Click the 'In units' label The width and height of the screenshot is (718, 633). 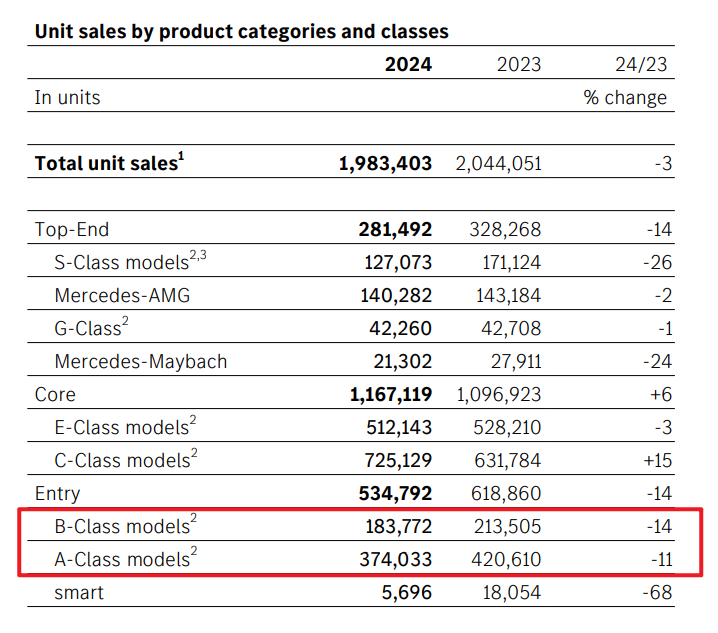68,97
